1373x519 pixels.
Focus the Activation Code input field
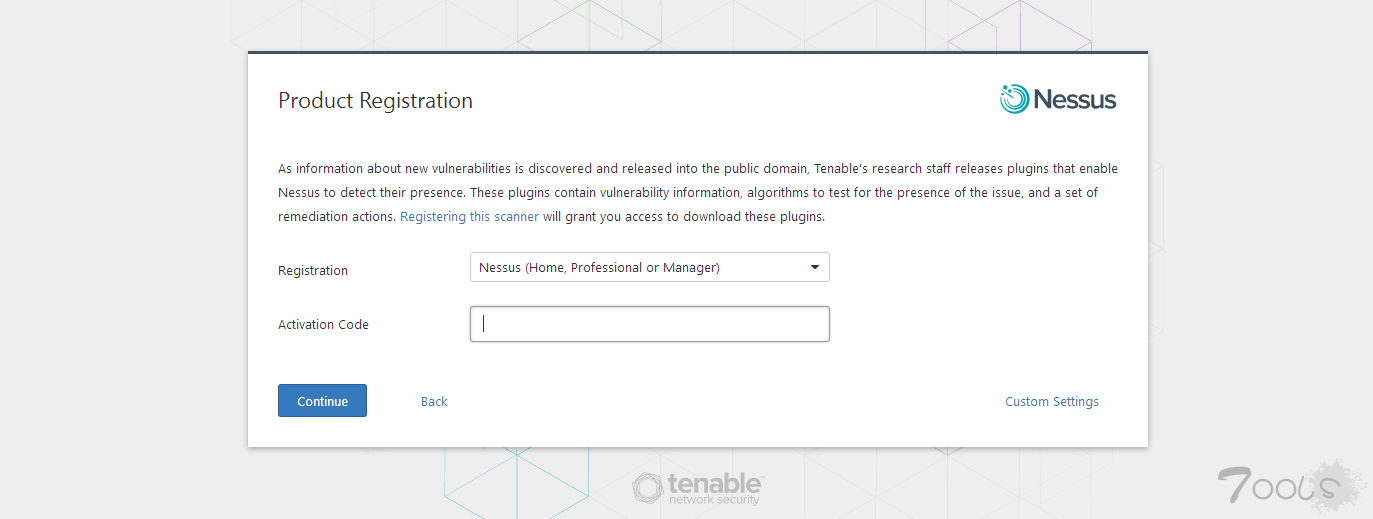pos(650,324)
